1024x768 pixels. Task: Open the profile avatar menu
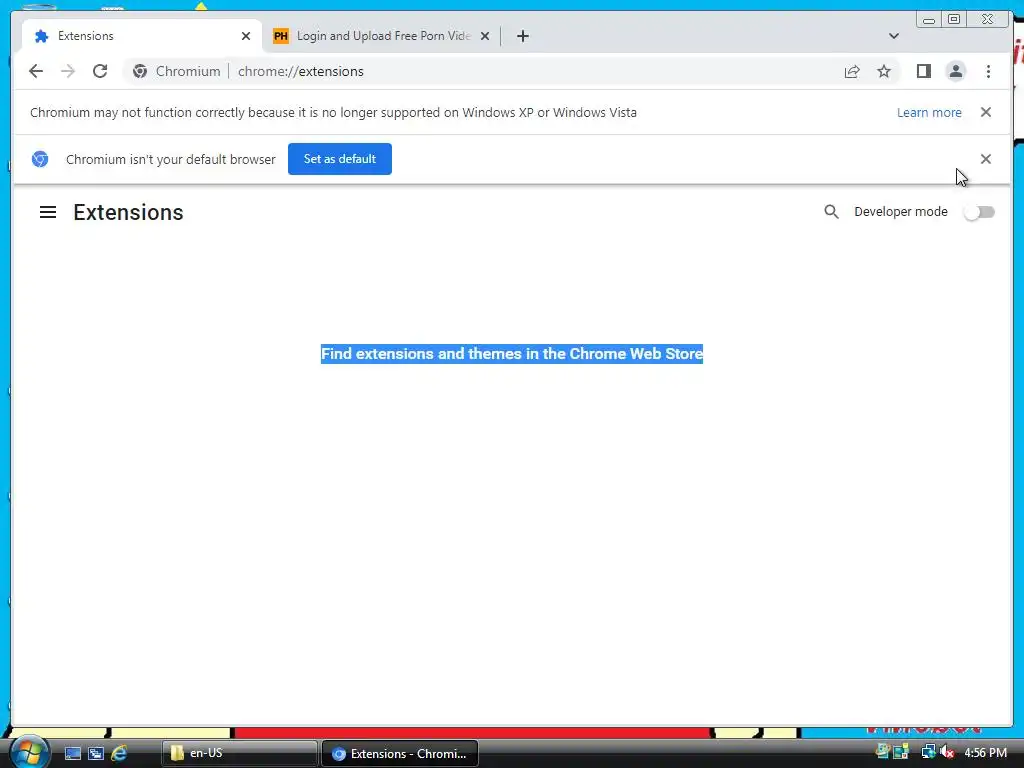click(955, 71)
